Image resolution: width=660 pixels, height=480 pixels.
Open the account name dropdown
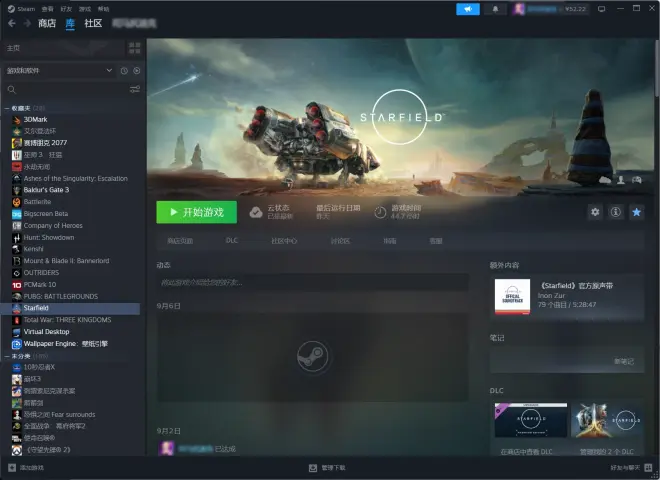[551, 9]
